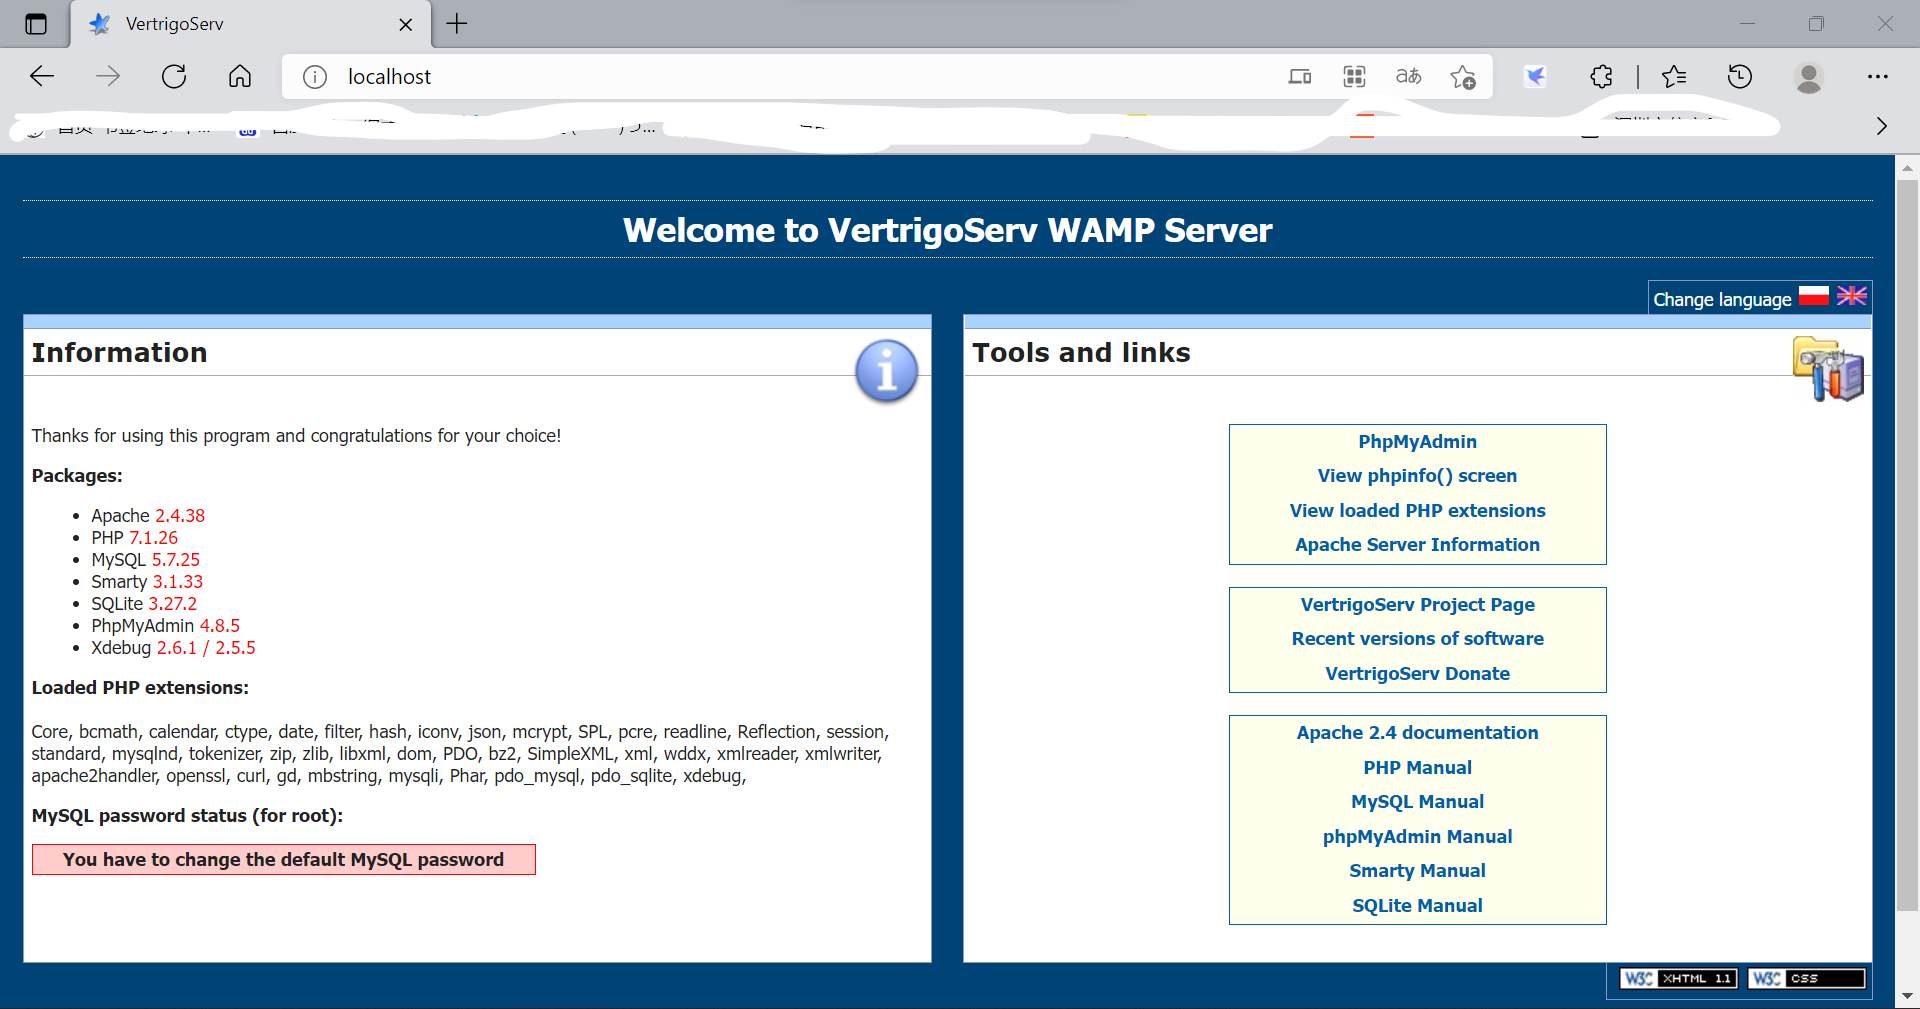Click the change default MySQL password warning

click(x=284, y=860)
